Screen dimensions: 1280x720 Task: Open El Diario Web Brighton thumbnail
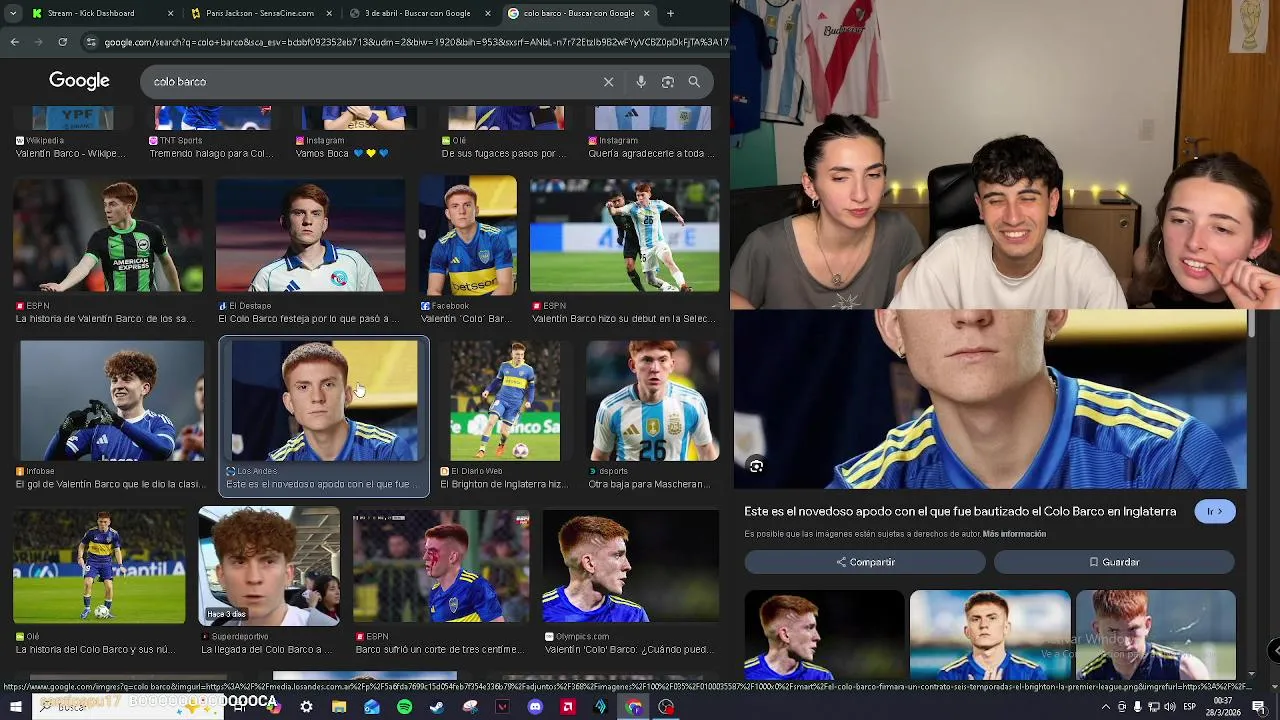[505, 401]
